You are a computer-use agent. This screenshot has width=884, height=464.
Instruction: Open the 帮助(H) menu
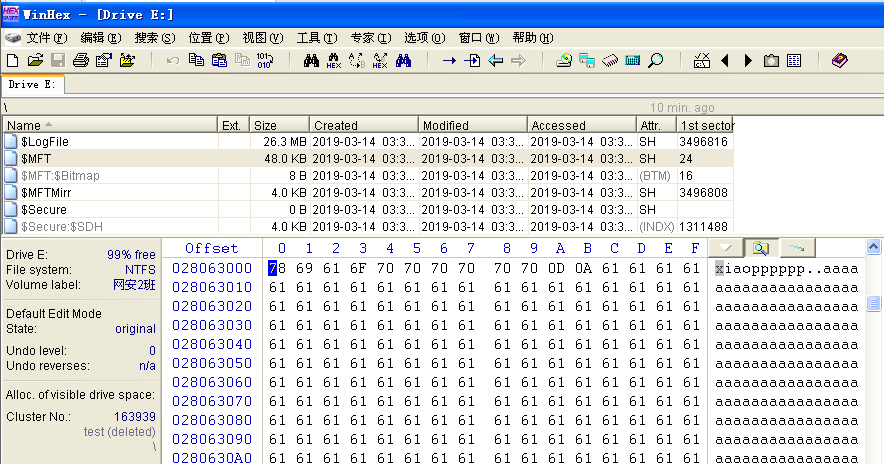point(533,38)
